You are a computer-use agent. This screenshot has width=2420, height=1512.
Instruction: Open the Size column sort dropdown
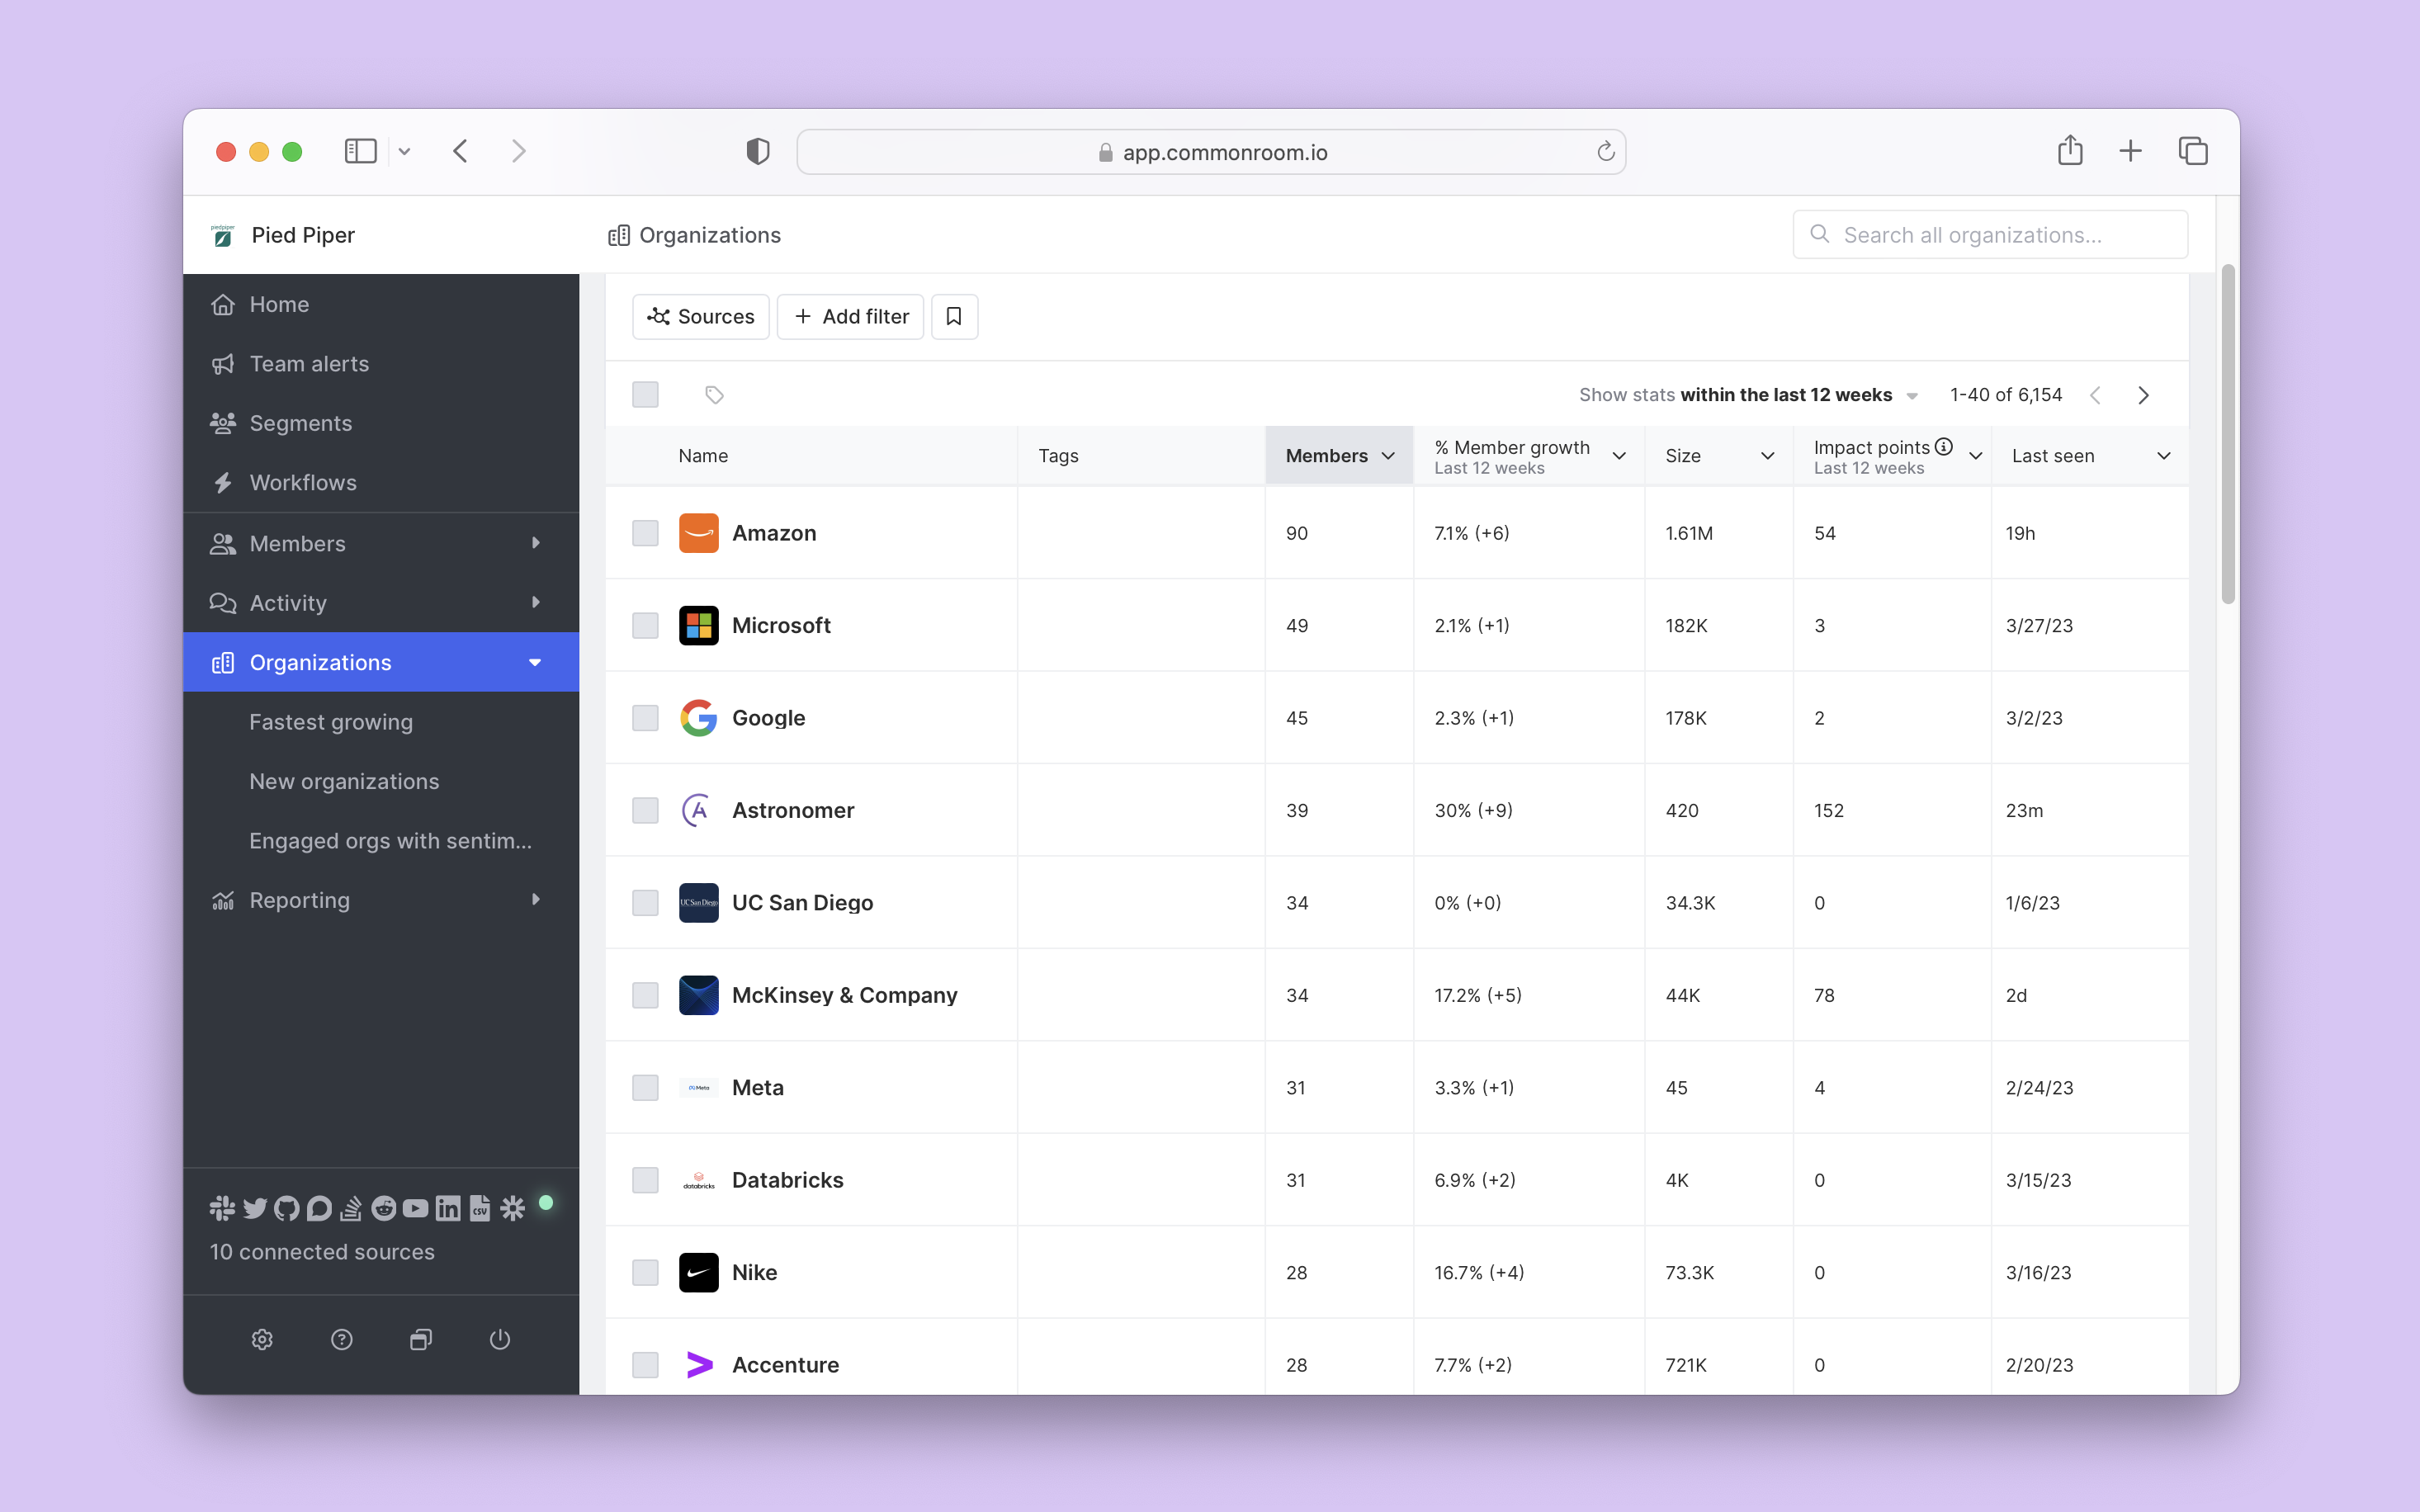tap(1767, 456)
